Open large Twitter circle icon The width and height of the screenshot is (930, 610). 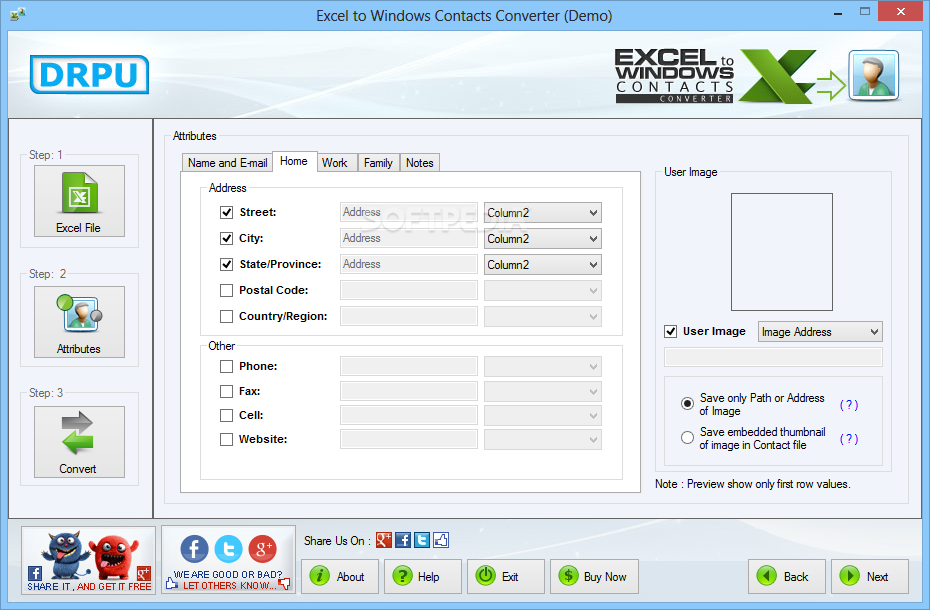coord(228,549)
